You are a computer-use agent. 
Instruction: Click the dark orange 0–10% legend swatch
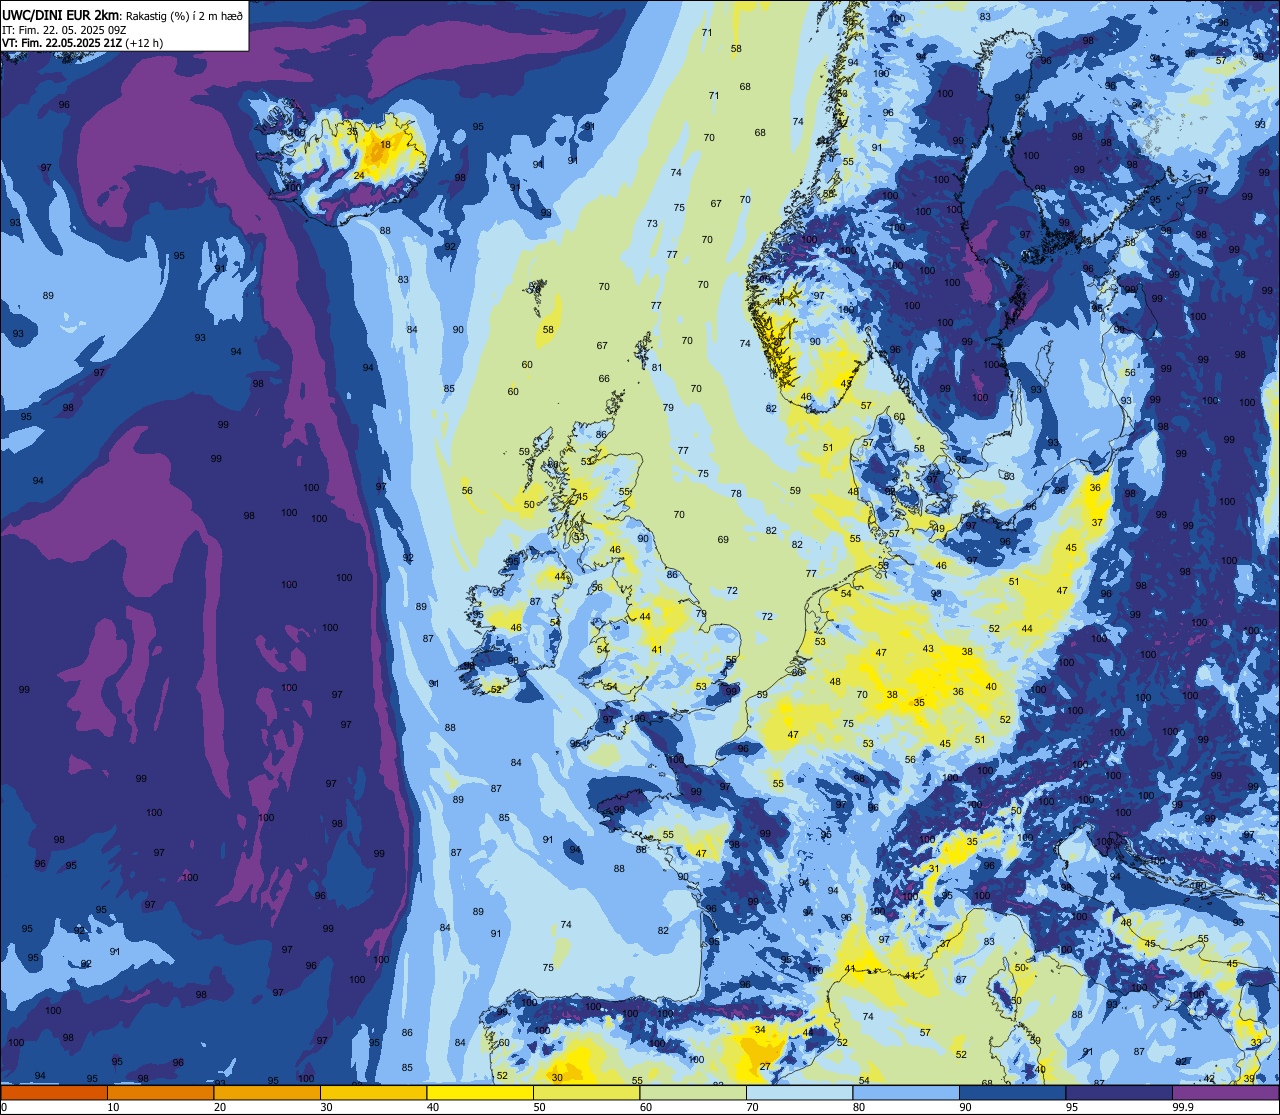point(53,1093)
